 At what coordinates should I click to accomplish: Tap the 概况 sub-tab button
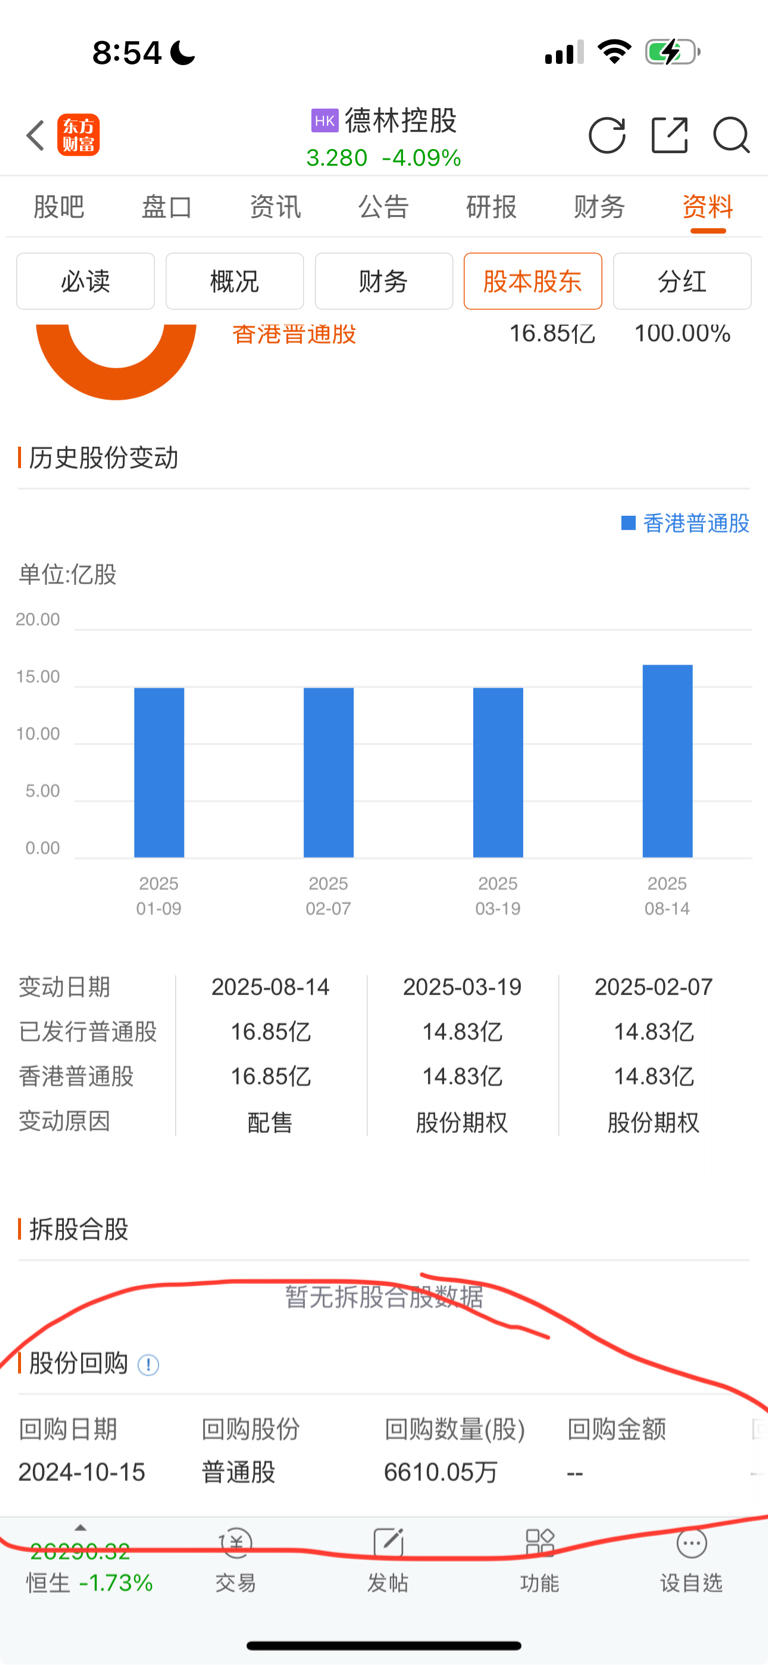[234, 281]
